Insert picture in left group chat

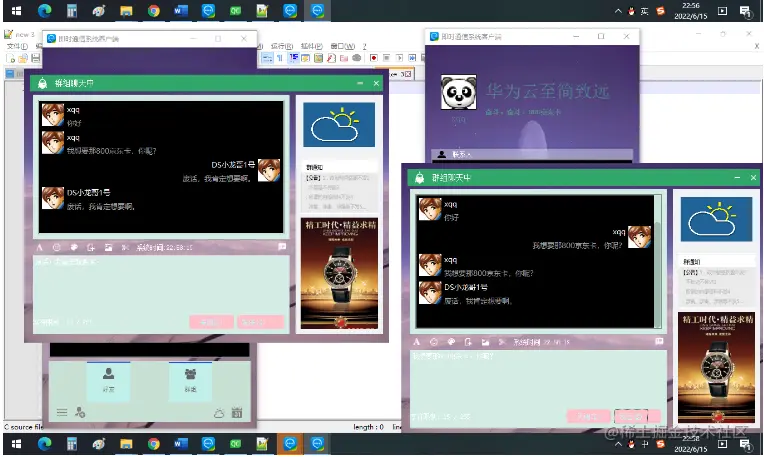click(x=108, y=248)
